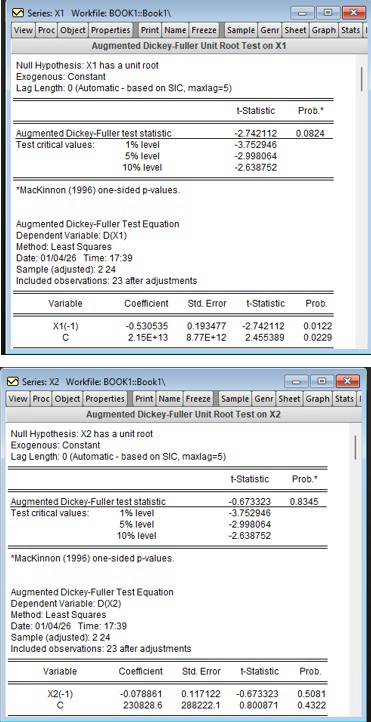Click 'Null Hypothesis: X2 has a unit root' line

81,434
